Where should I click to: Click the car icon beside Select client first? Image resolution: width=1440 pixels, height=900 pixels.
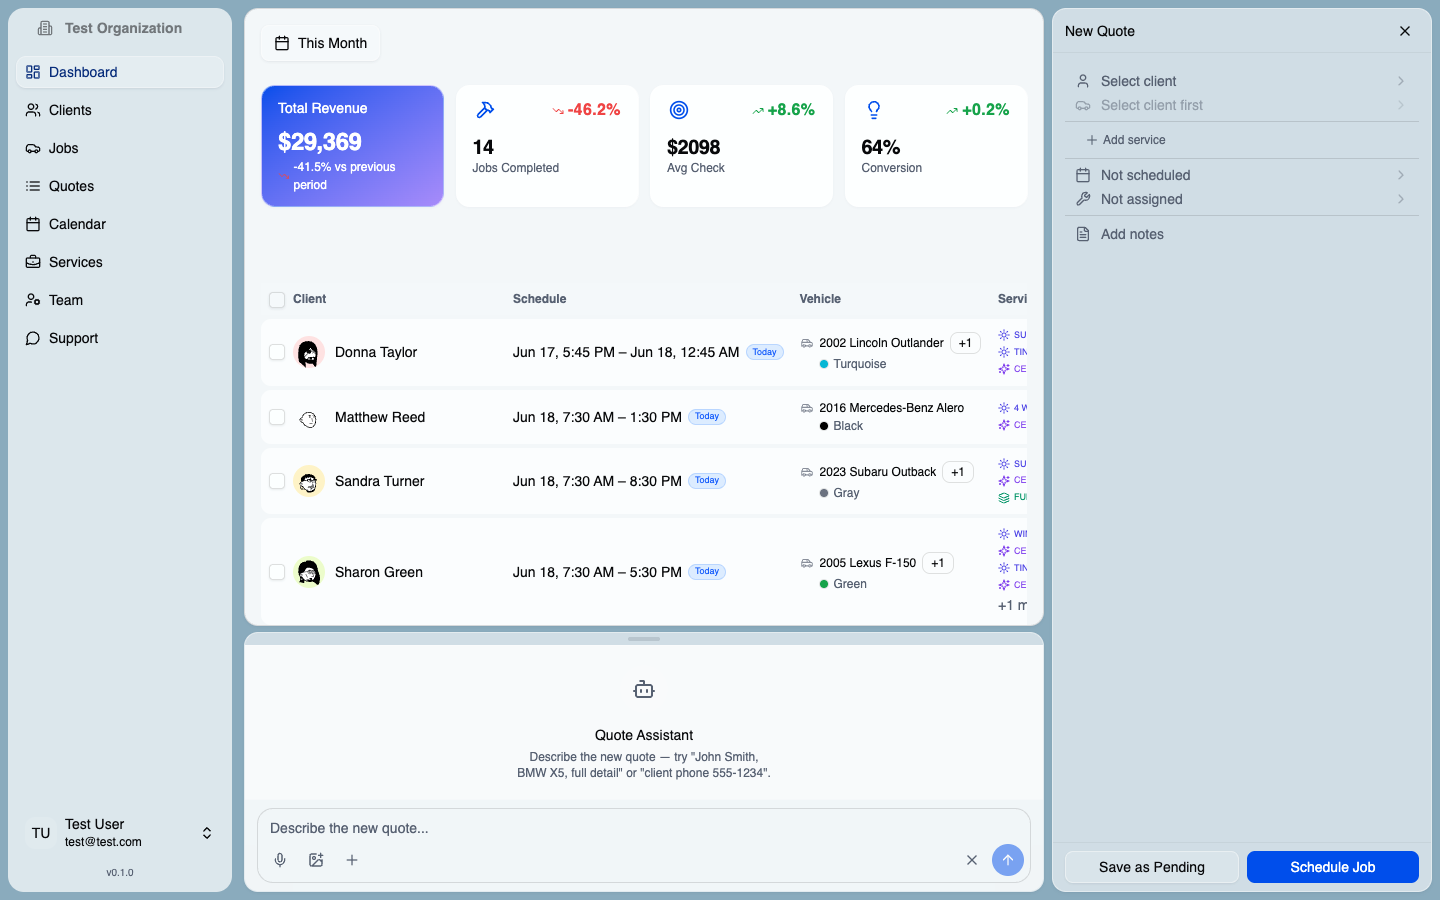pos(1083,105)
